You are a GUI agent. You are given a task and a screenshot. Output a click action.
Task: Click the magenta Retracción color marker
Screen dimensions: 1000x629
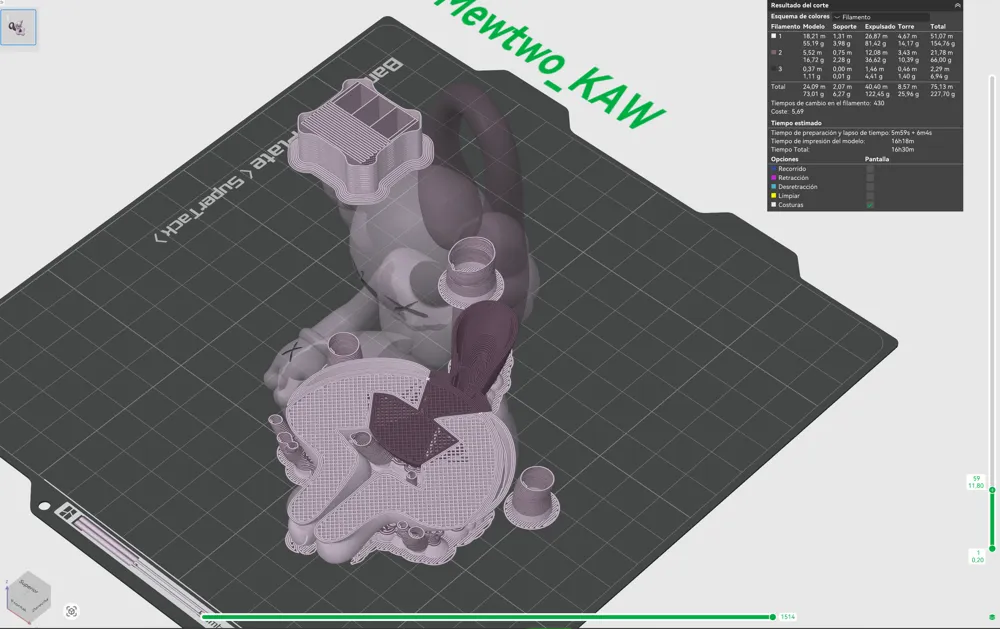tap(774, 178)
